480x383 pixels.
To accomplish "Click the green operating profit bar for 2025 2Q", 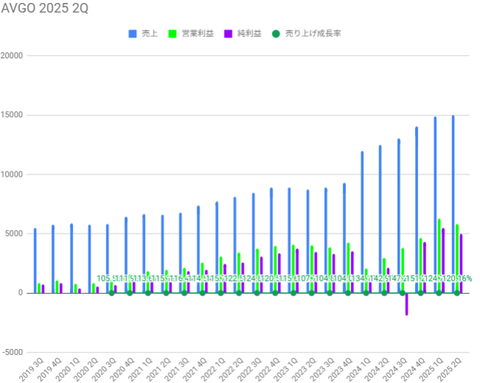I will point(457,259).
